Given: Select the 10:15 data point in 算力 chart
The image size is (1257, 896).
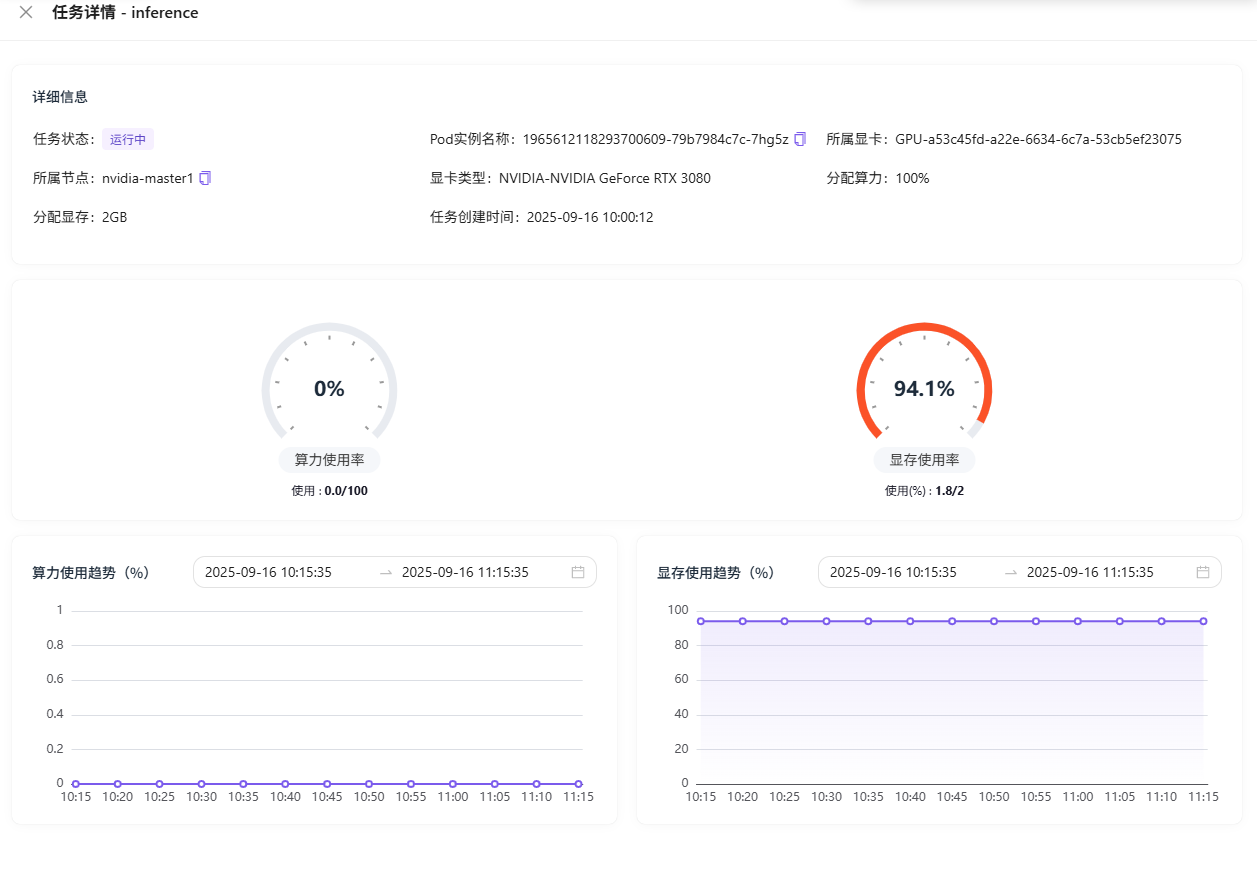Looking at the screenshot, I should point(76,784).
